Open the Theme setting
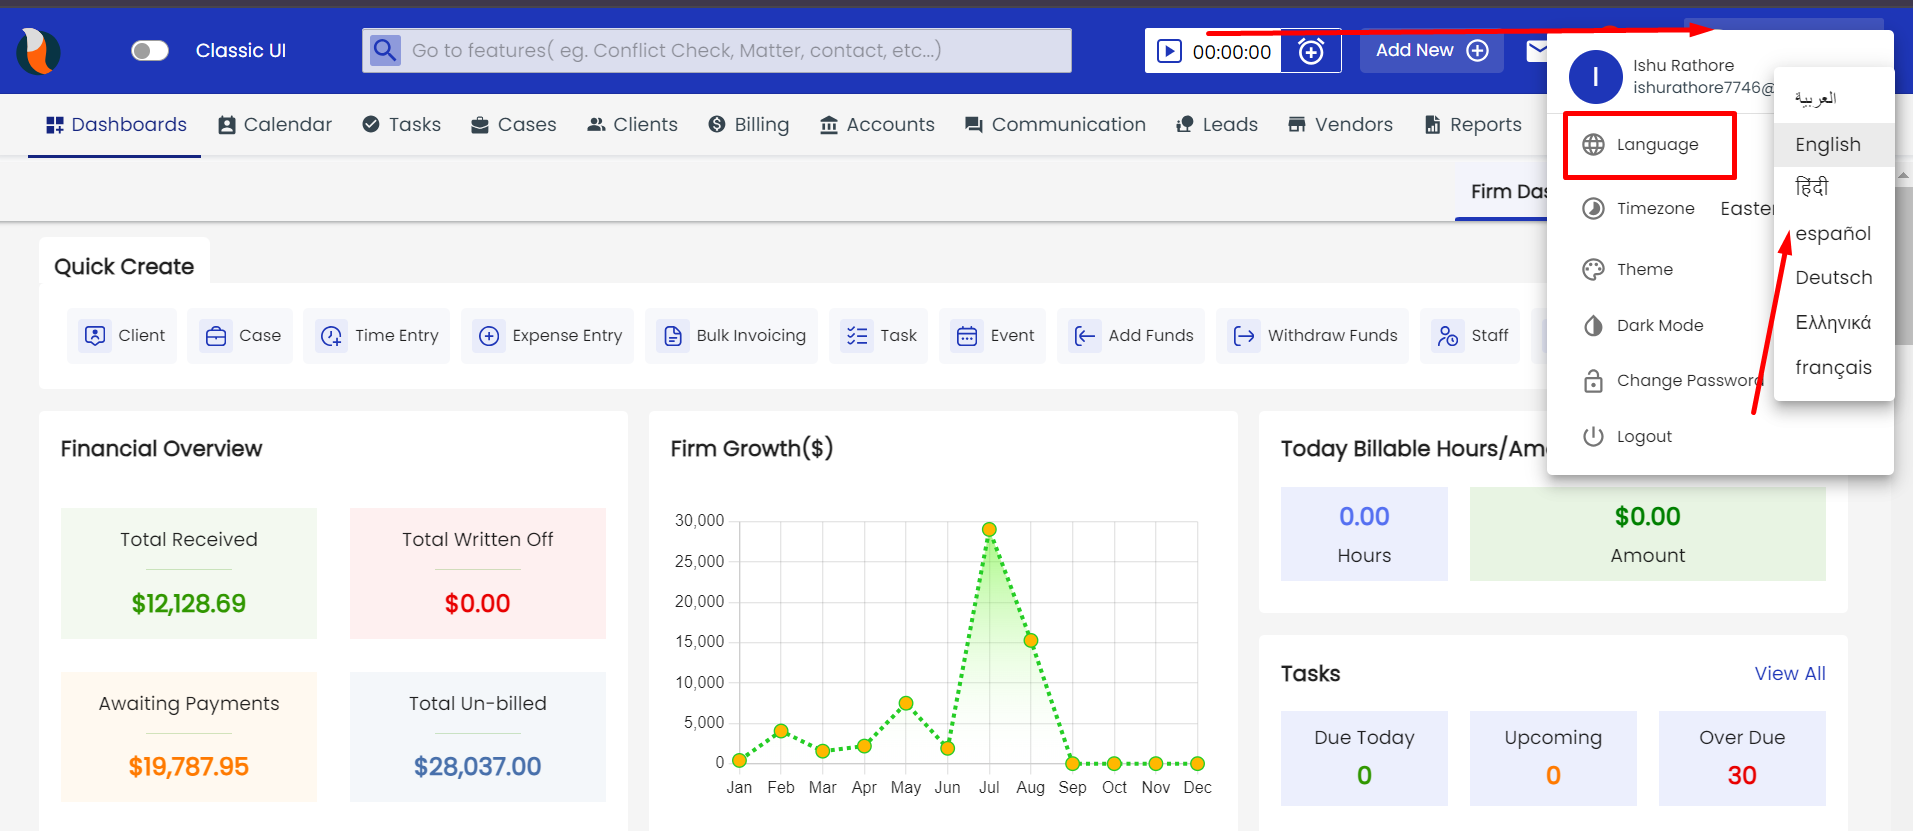The width and height of the screenshot is (1913, 831). click(1644, 269)
